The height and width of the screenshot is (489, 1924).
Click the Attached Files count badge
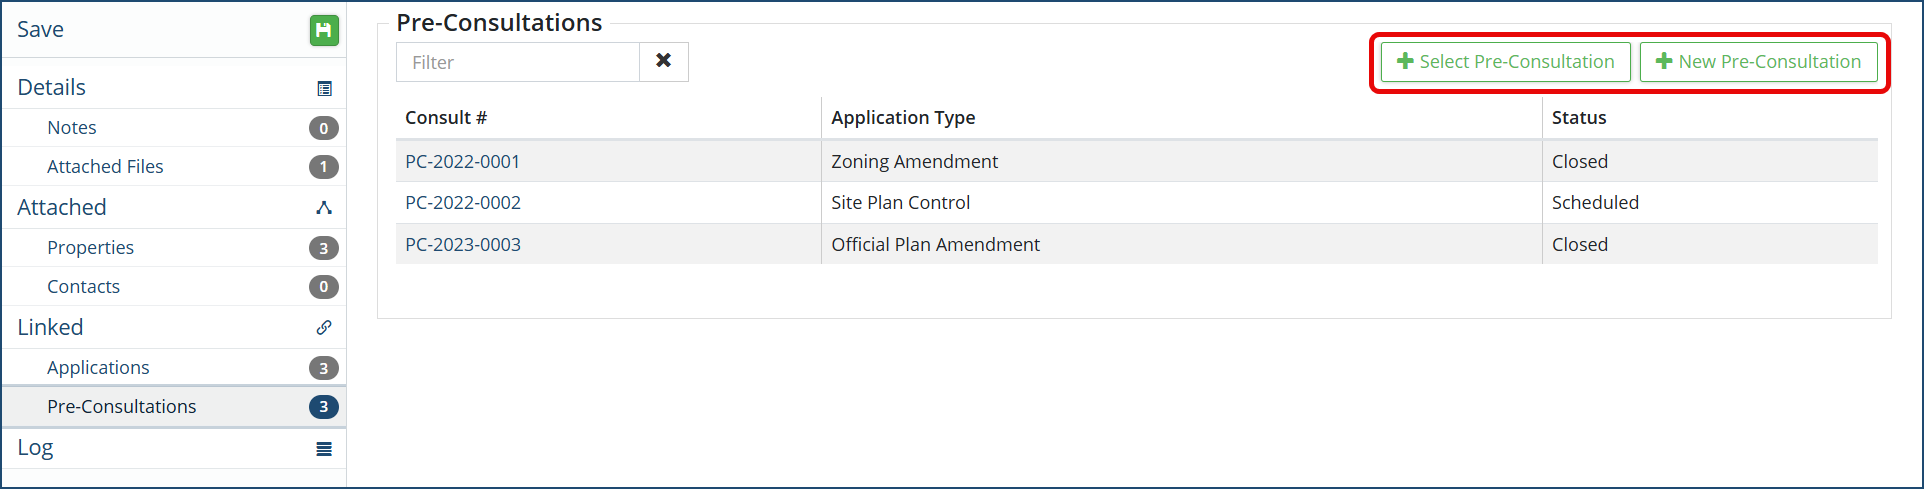323,167
